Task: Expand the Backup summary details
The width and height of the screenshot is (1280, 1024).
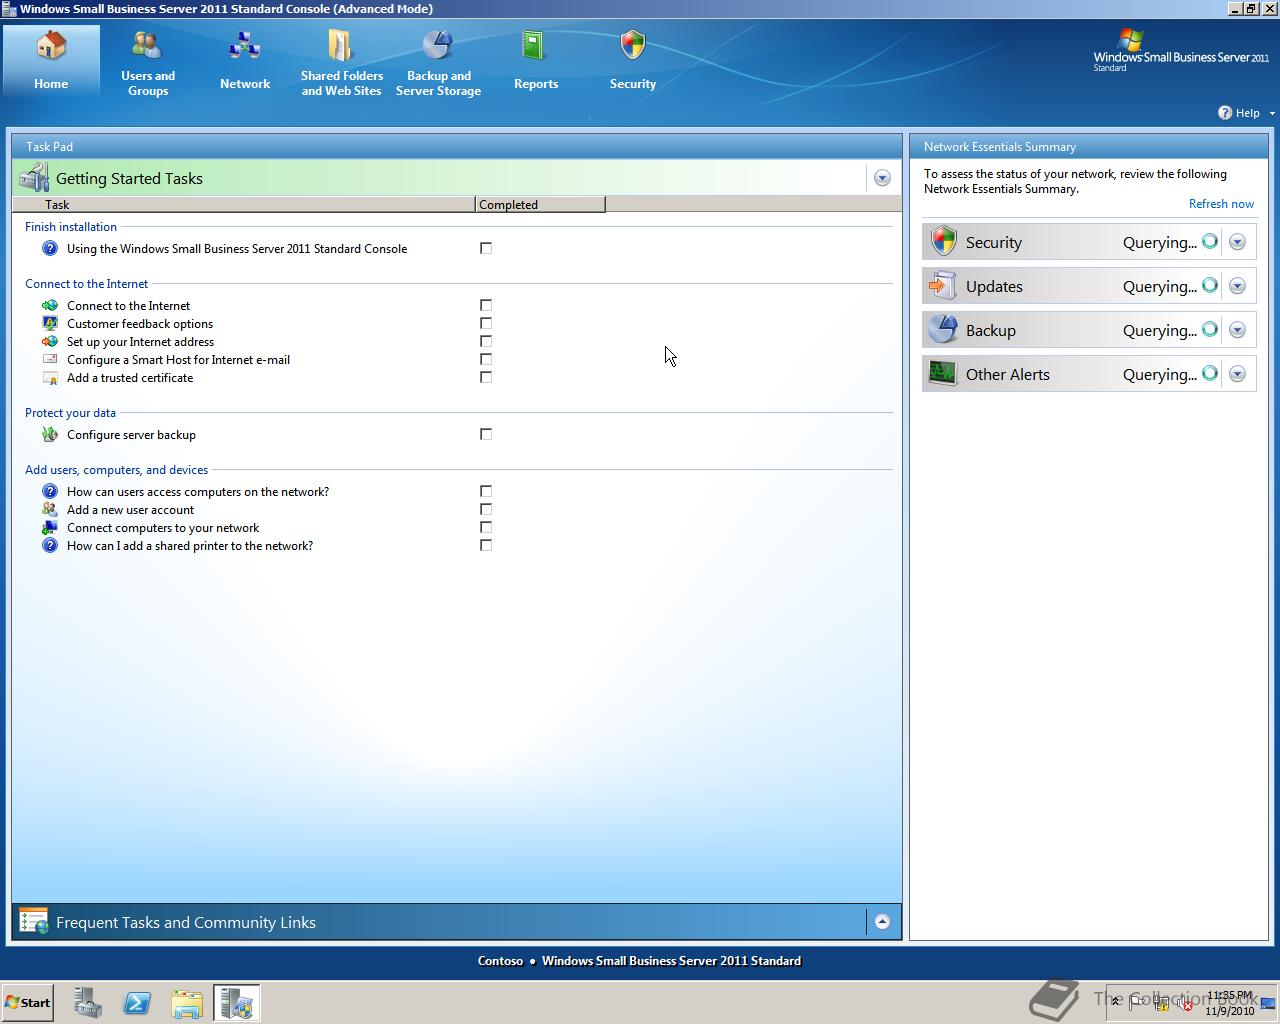Action: tap(1237, 330)
